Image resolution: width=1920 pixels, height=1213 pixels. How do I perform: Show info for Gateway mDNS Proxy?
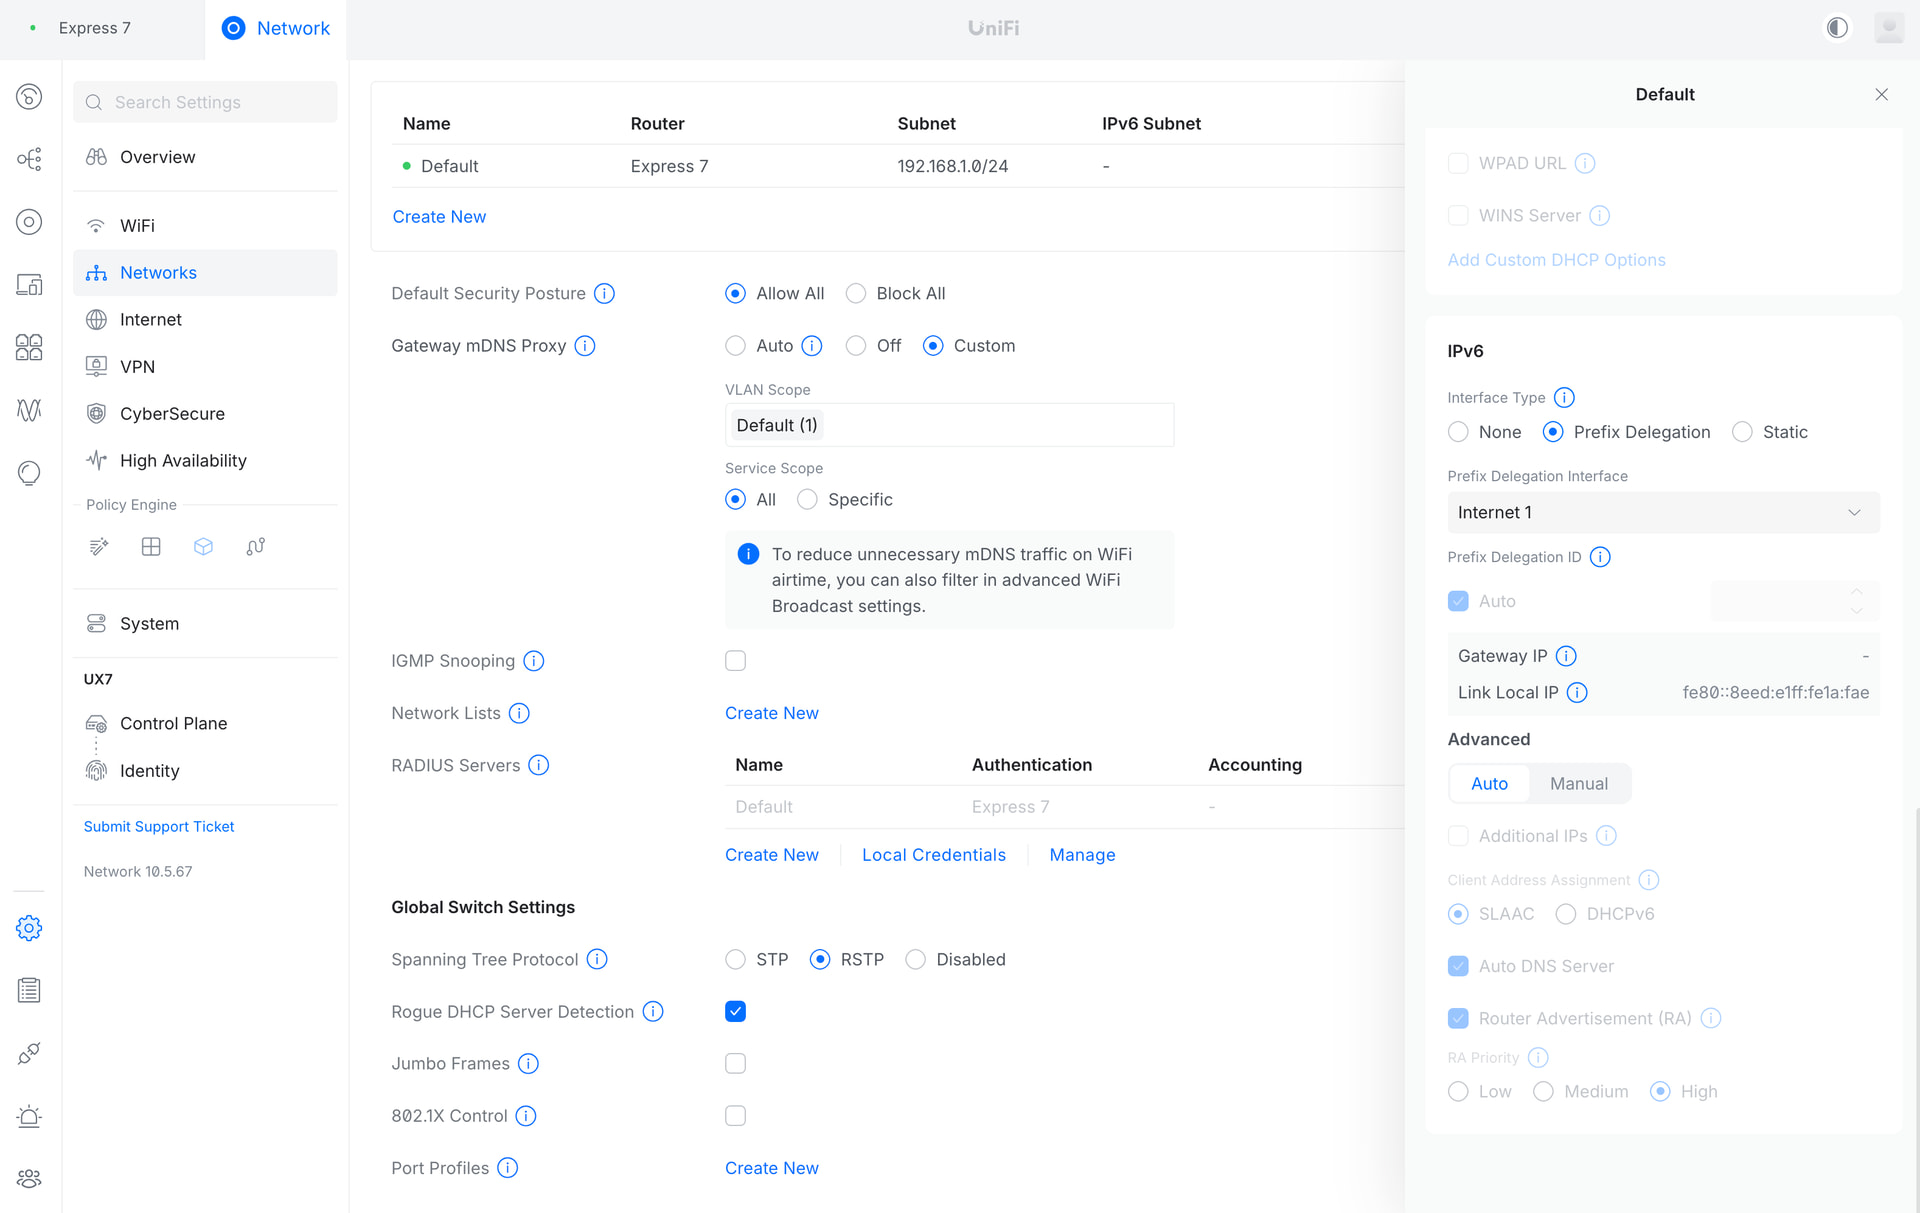point(585,346)
